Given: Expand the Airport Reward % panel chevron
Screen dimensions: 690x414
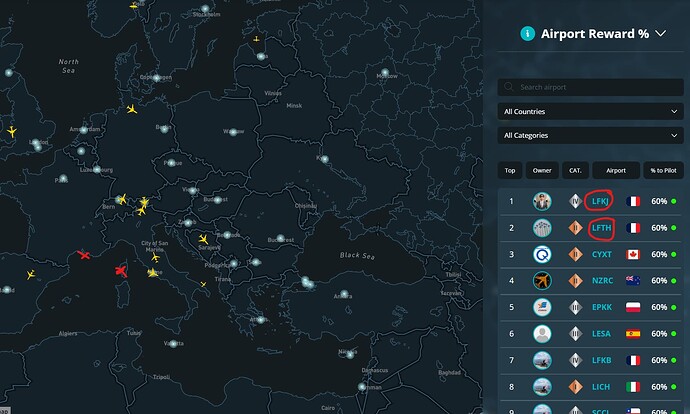Looking at the screenshot, I should pyautogui.click(x=660, y=34).
